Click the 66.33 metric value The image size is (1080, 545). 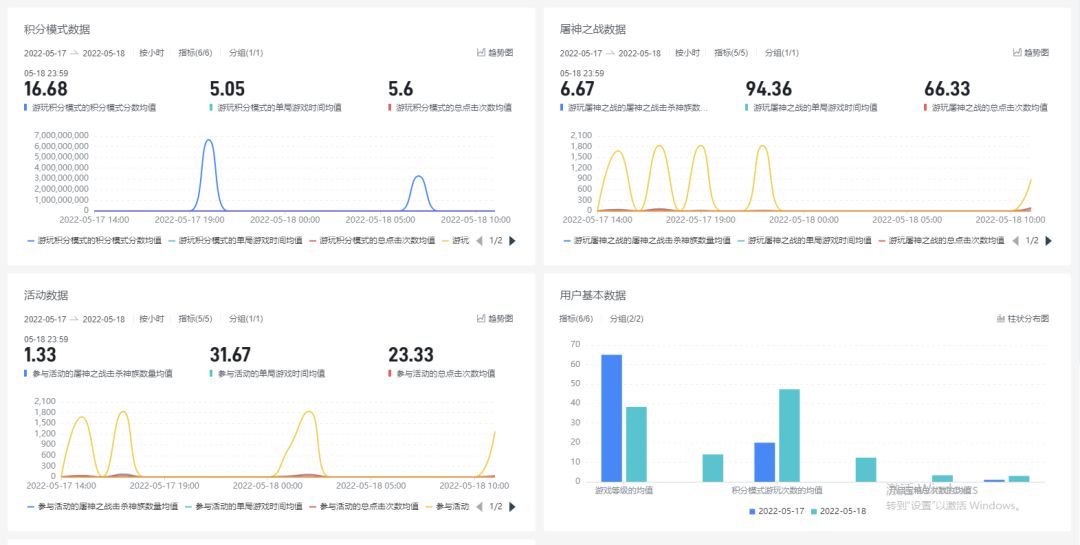click(x=947, y=89)
